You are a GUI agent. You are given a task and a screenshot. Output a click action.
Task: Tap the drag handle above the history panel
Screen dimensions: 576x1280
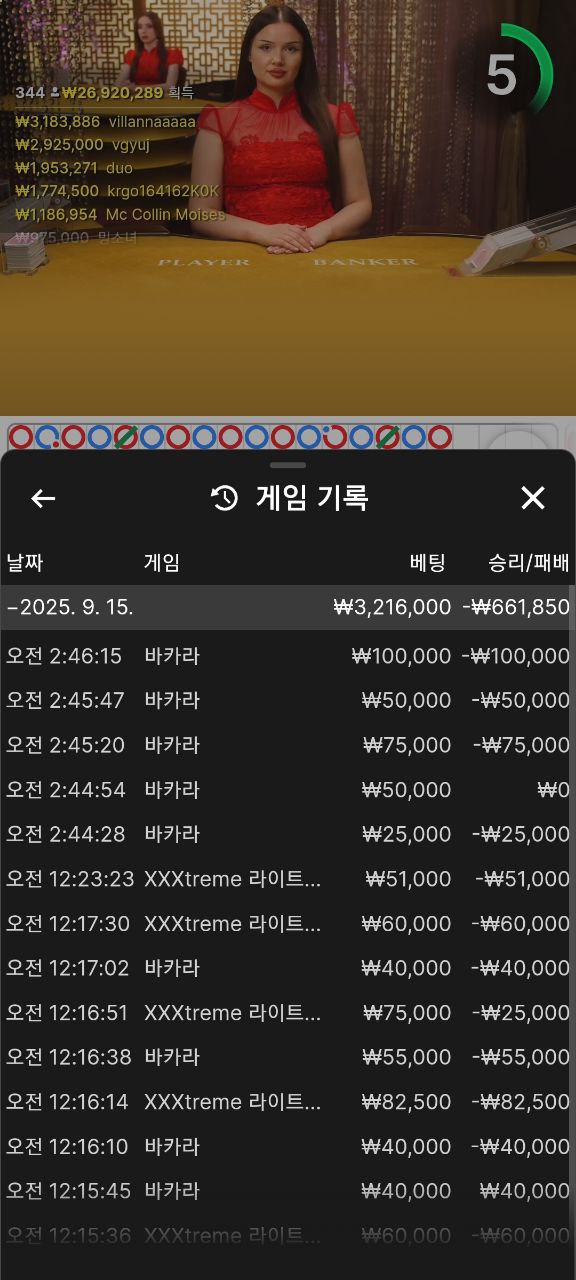click(288, 465)
